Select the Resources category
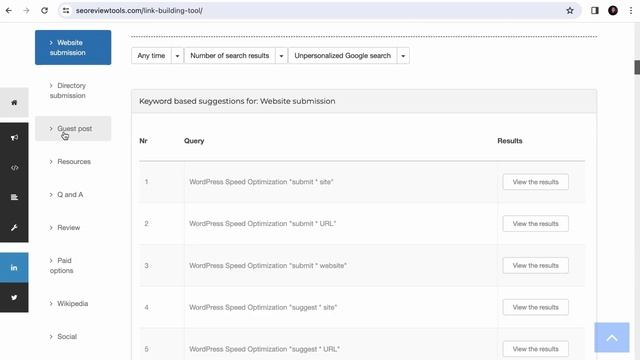Screen dimensions: 640x360 pyautogui.click(x=73, y=162)
